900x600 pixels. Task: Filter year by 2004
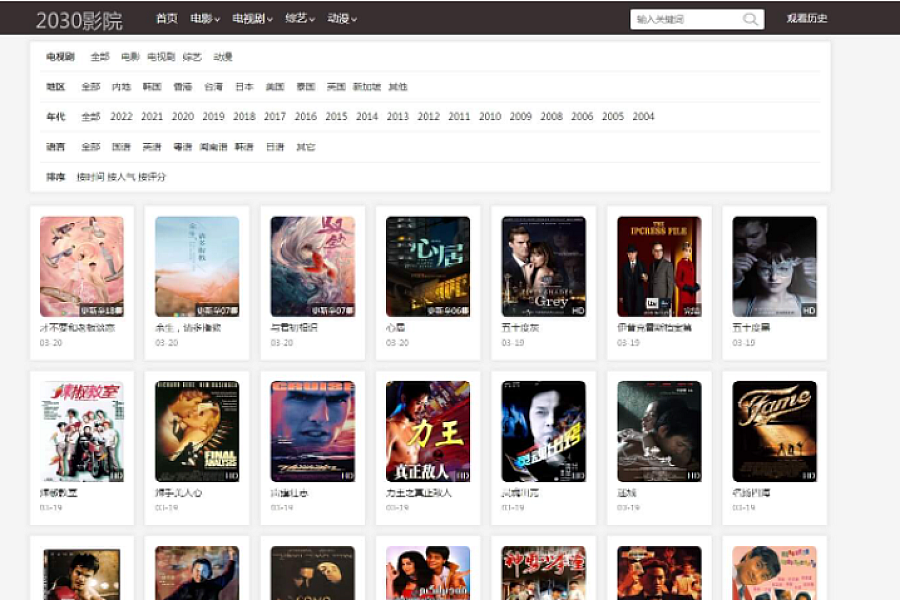click(643, 117)
